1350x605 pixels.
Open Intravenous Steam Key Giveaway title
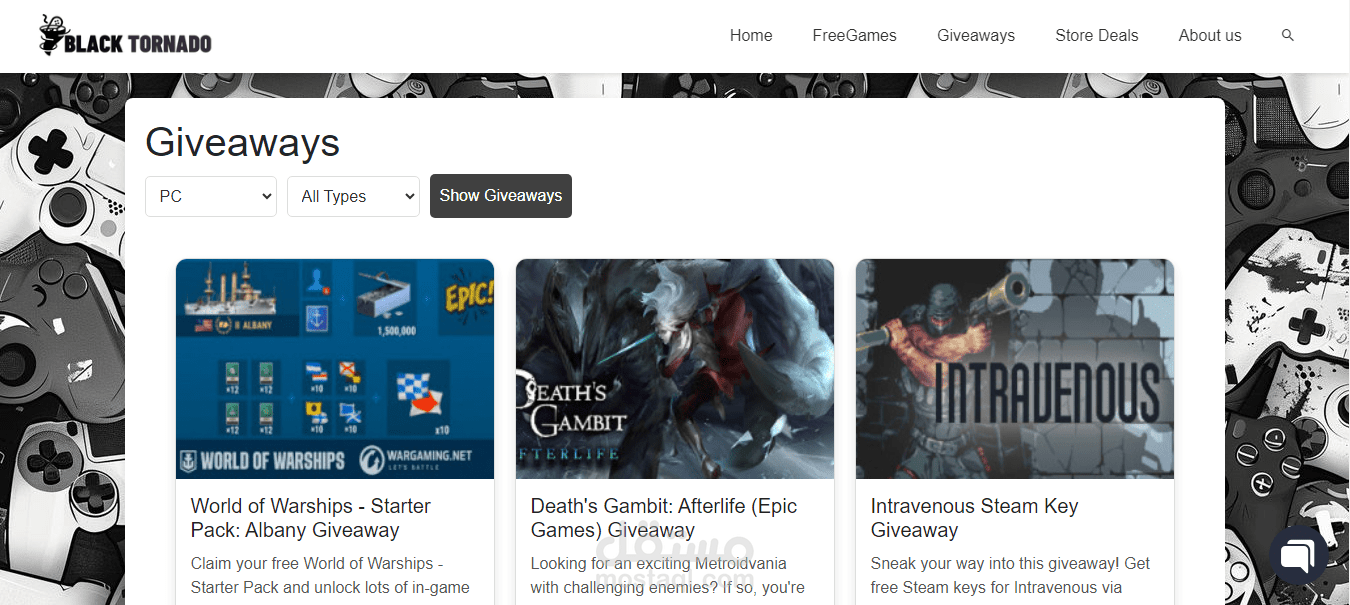[x=975, y=518]
